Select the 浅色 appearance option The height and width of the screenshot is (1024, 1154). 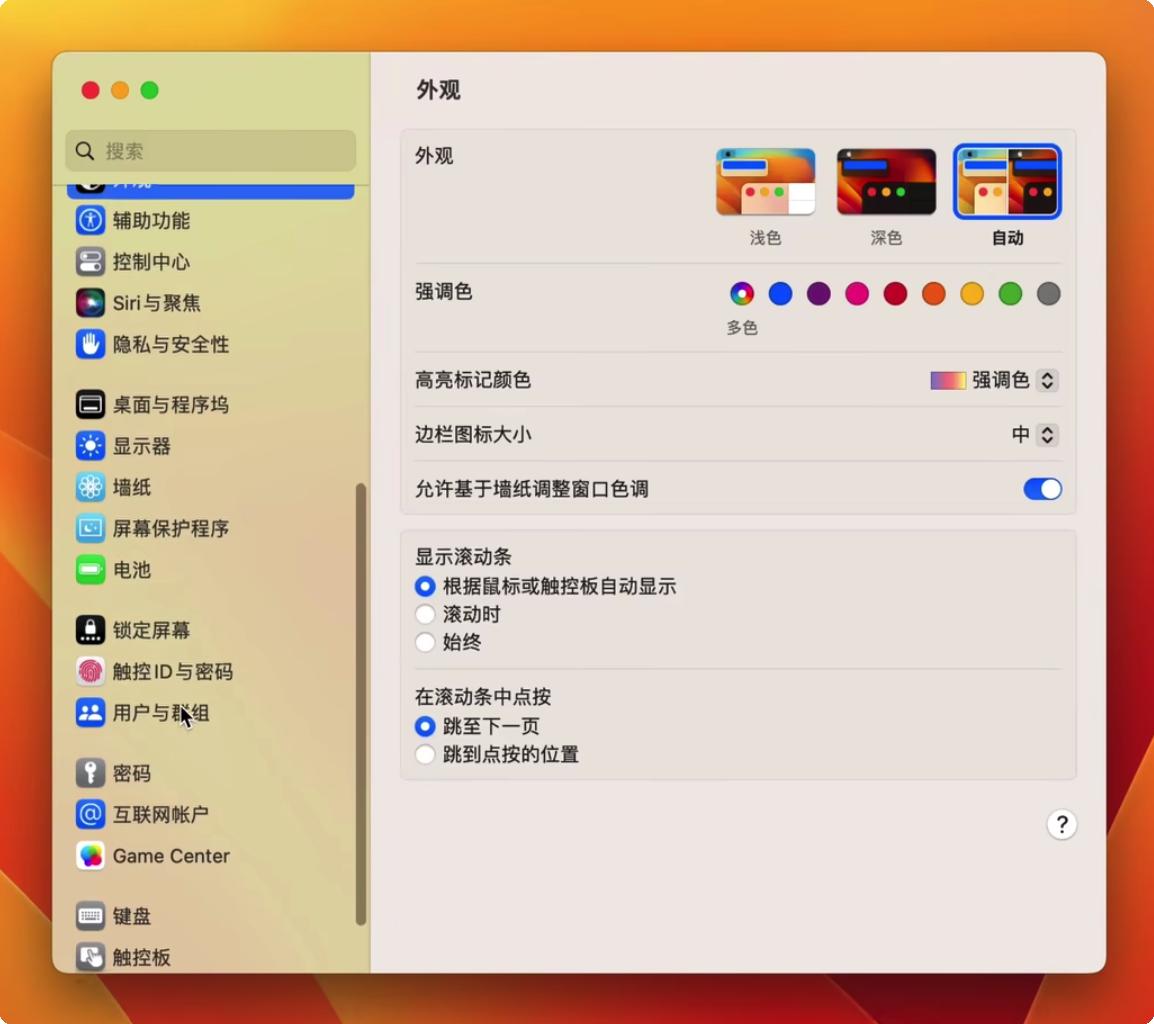point(765,181)
